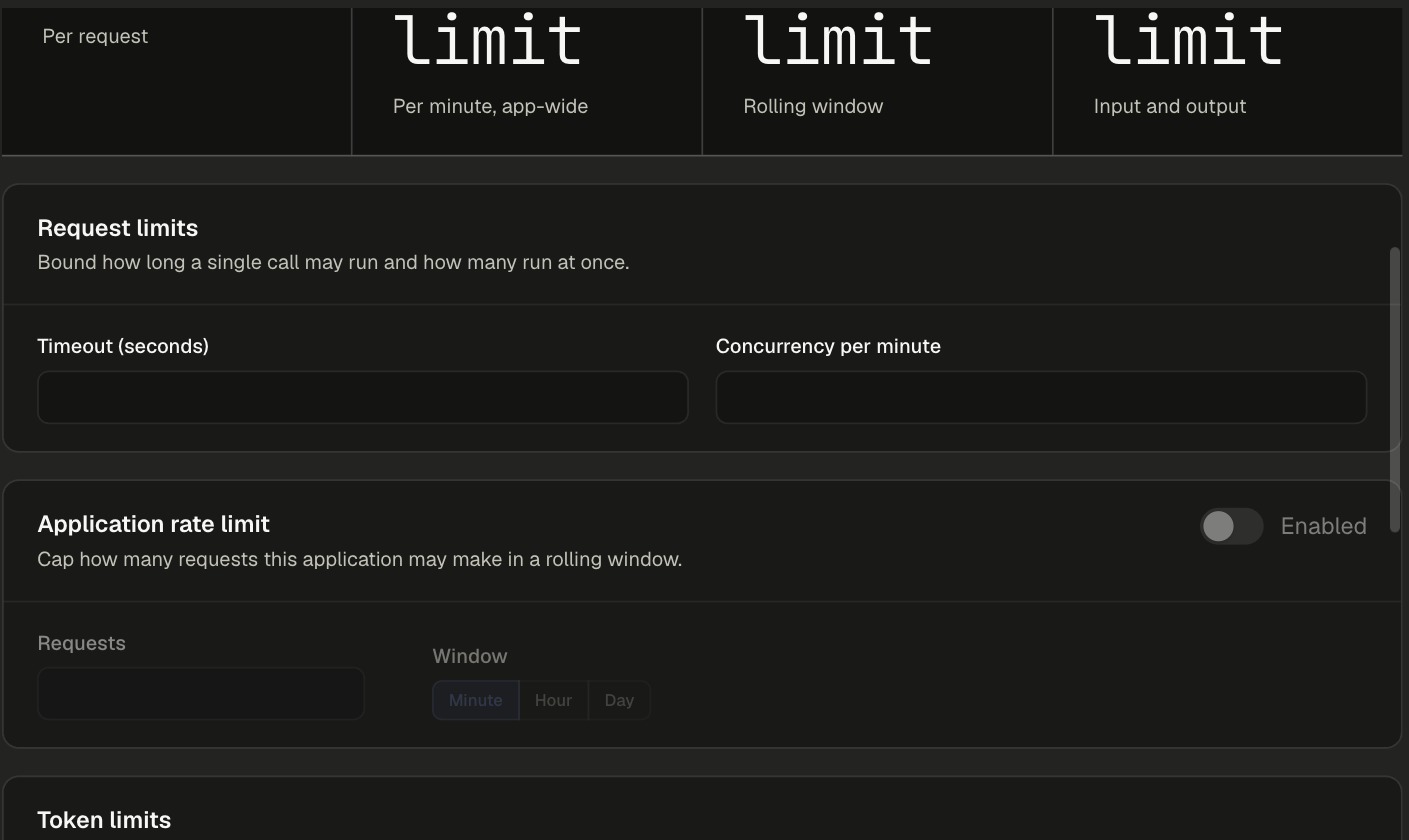Viewport: 1409px width, 840px height.
Task: Click the 'Token limits' heading
Action: 104,820
